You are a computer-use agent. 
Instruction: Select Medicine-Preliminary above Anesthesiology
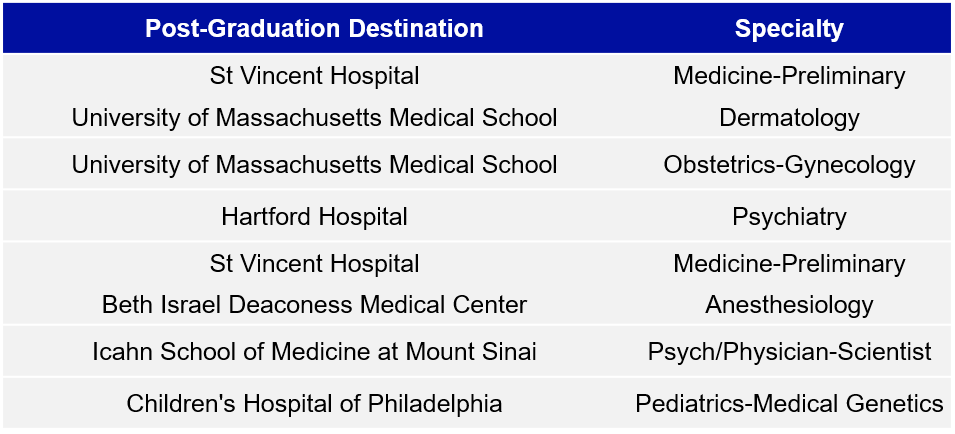point(789,264)
